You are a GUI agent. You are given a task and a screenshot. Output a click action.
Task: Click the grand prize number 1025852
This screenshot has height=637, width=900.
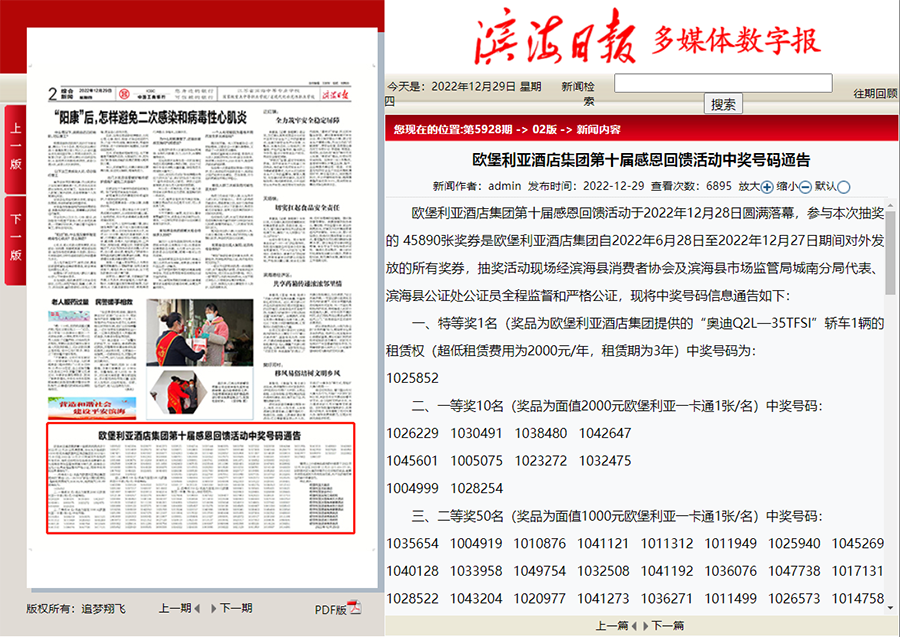pyautogui.click(x=413, y=378)
